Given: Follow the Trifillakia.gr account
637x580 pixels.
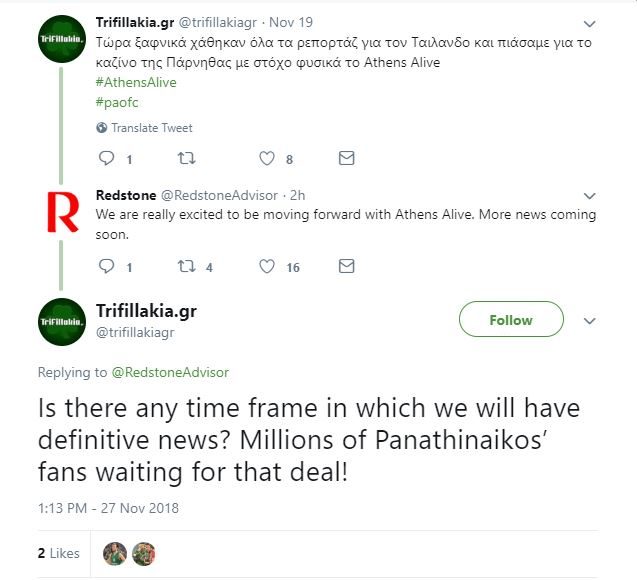Looking at the screenshot, I should click(x=510, y=320).
